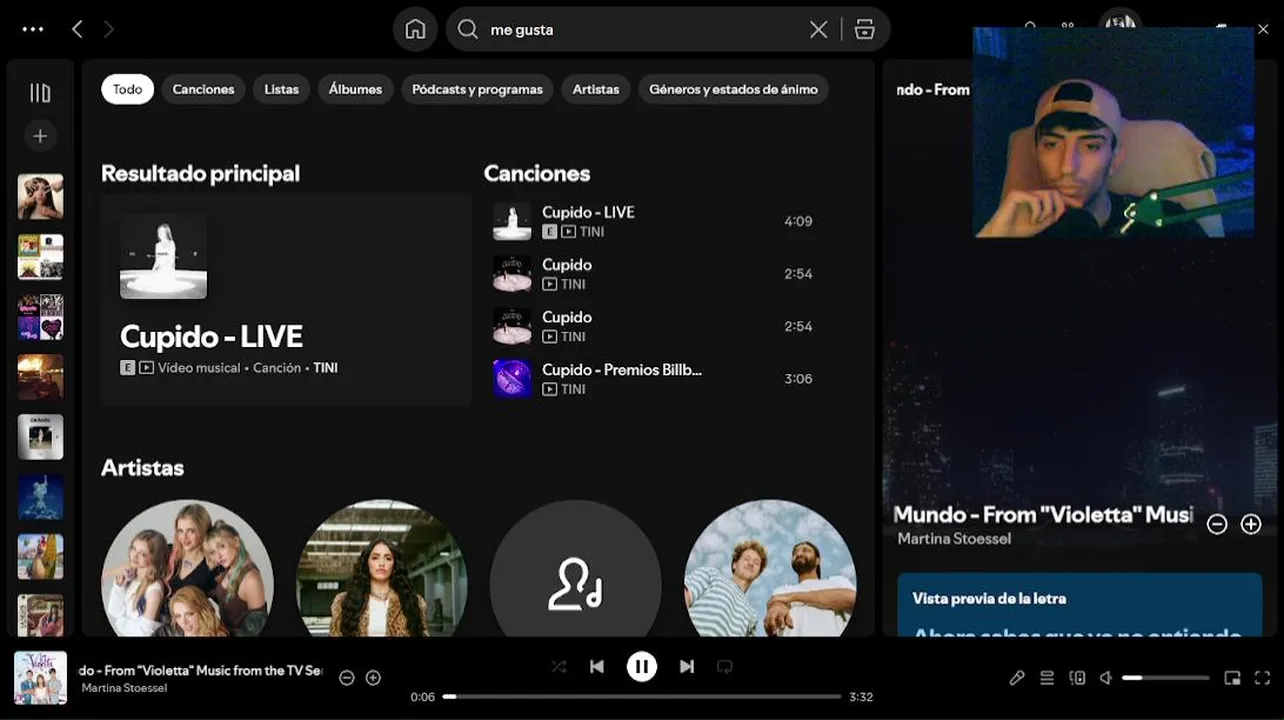Mute using the volume speaker icon

(1106, 678)
